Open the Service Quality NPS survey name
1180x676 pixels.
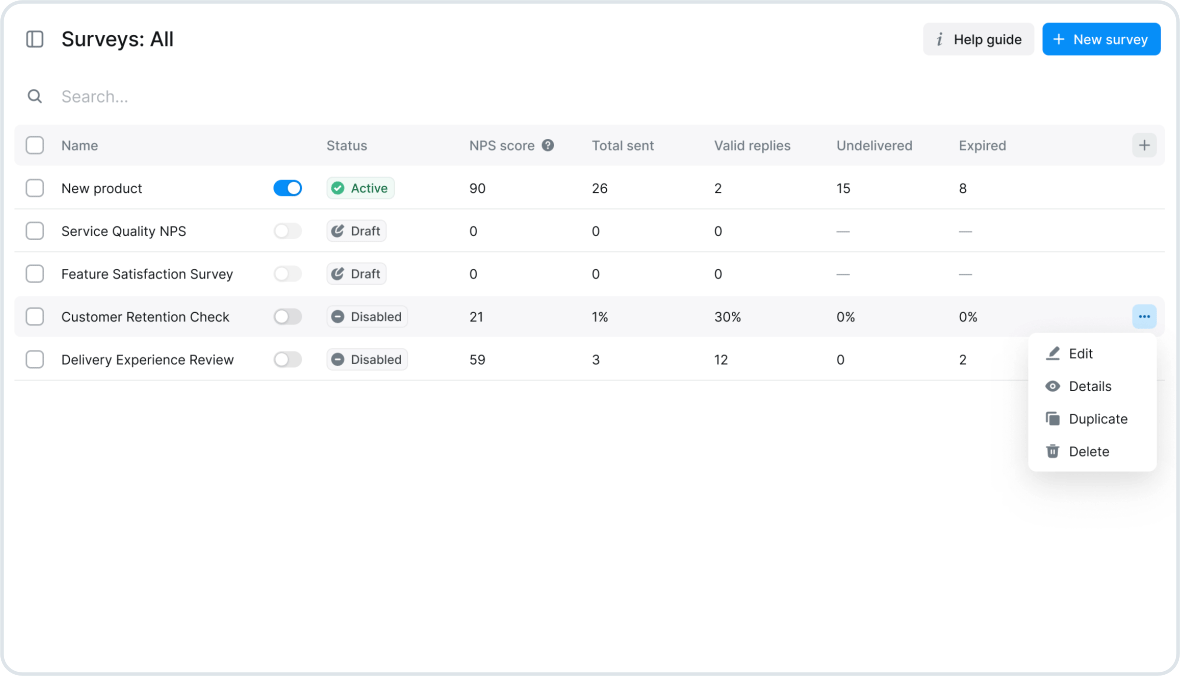click(x=123, y=231)
